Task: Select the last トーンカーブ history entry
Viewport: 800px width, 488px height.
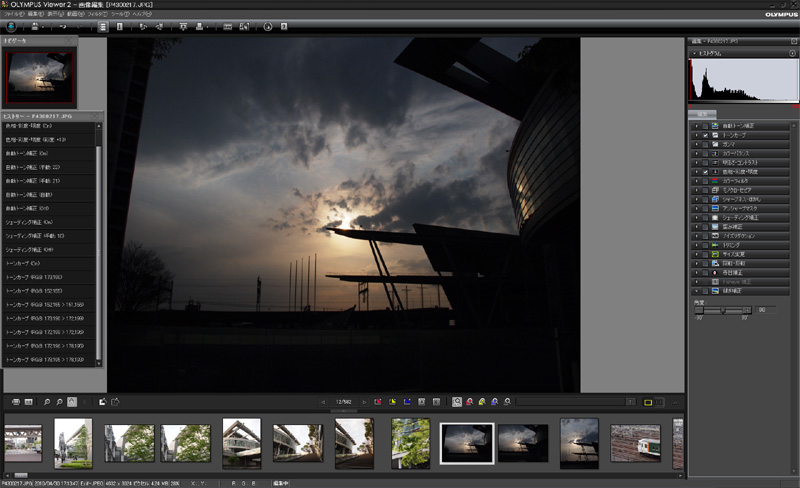Action: click(45, 358)
